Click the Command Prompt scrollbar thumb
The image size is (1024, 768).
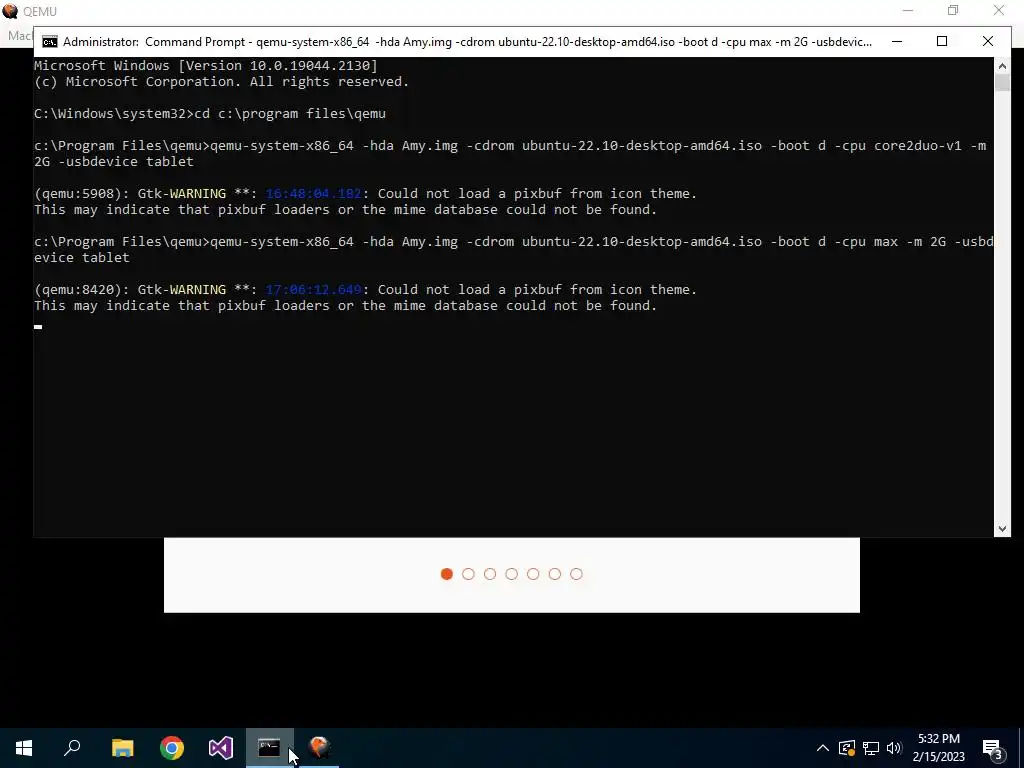click(1002, 82)
